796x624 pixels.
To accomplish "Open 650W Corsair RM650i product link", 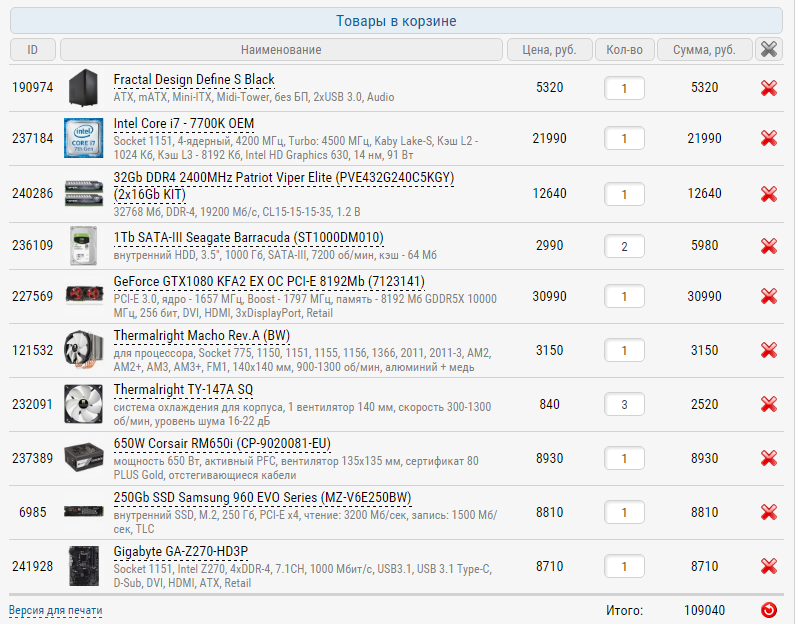I will [x=222, y=444].
